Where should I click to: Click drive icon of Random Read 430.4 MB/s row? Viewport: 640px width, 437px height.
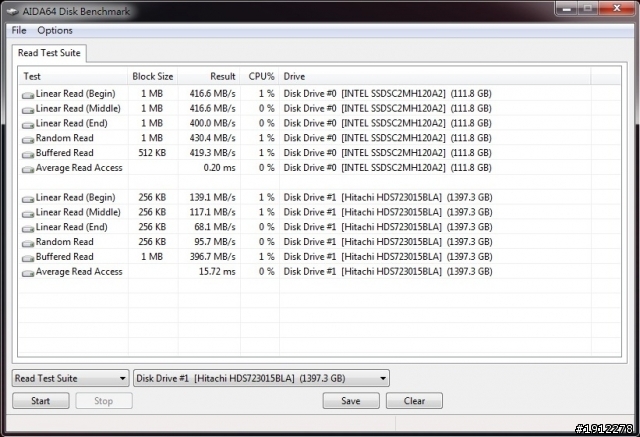click(28, 140)
